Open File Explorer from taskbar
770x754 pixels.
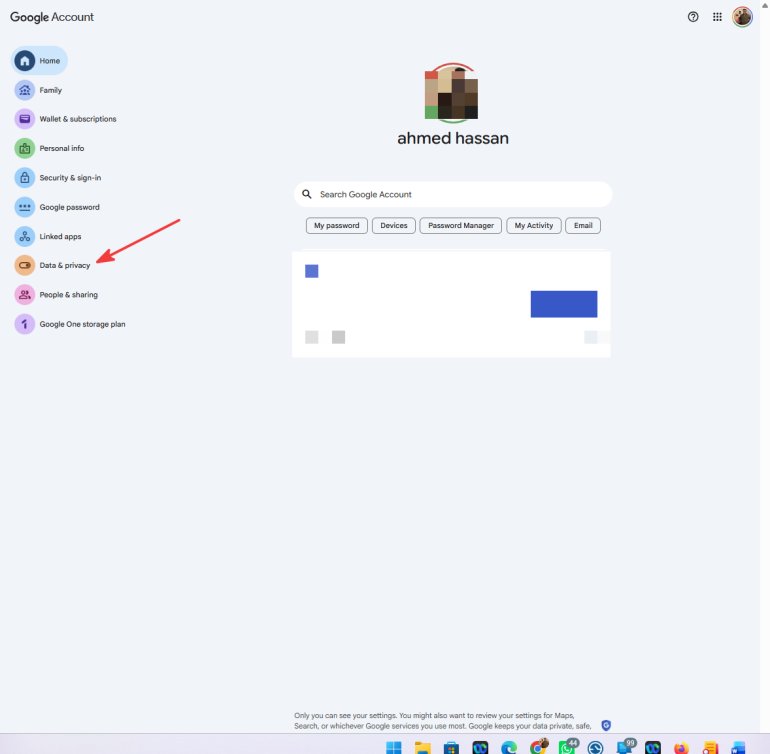tap(422, 748)
